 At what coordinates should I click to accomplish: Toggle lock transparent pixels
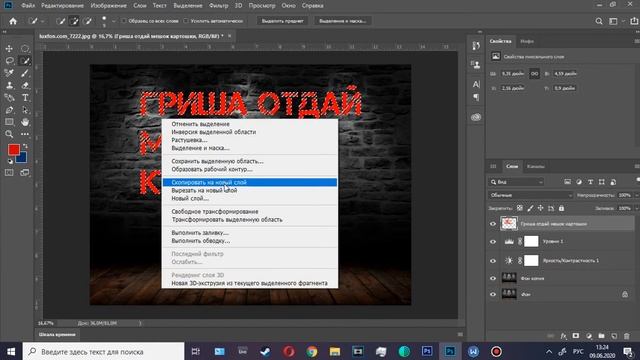[520, 208]
